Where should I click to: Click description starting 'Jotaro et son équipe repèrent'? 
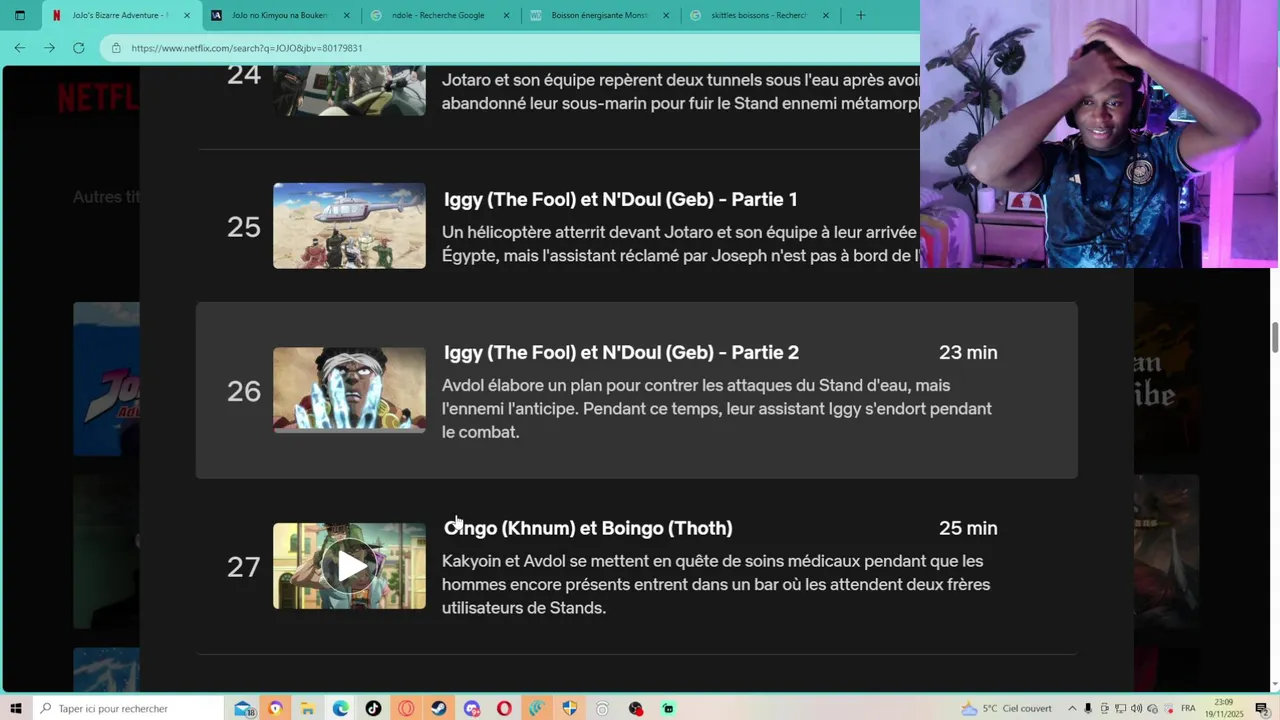680,92
